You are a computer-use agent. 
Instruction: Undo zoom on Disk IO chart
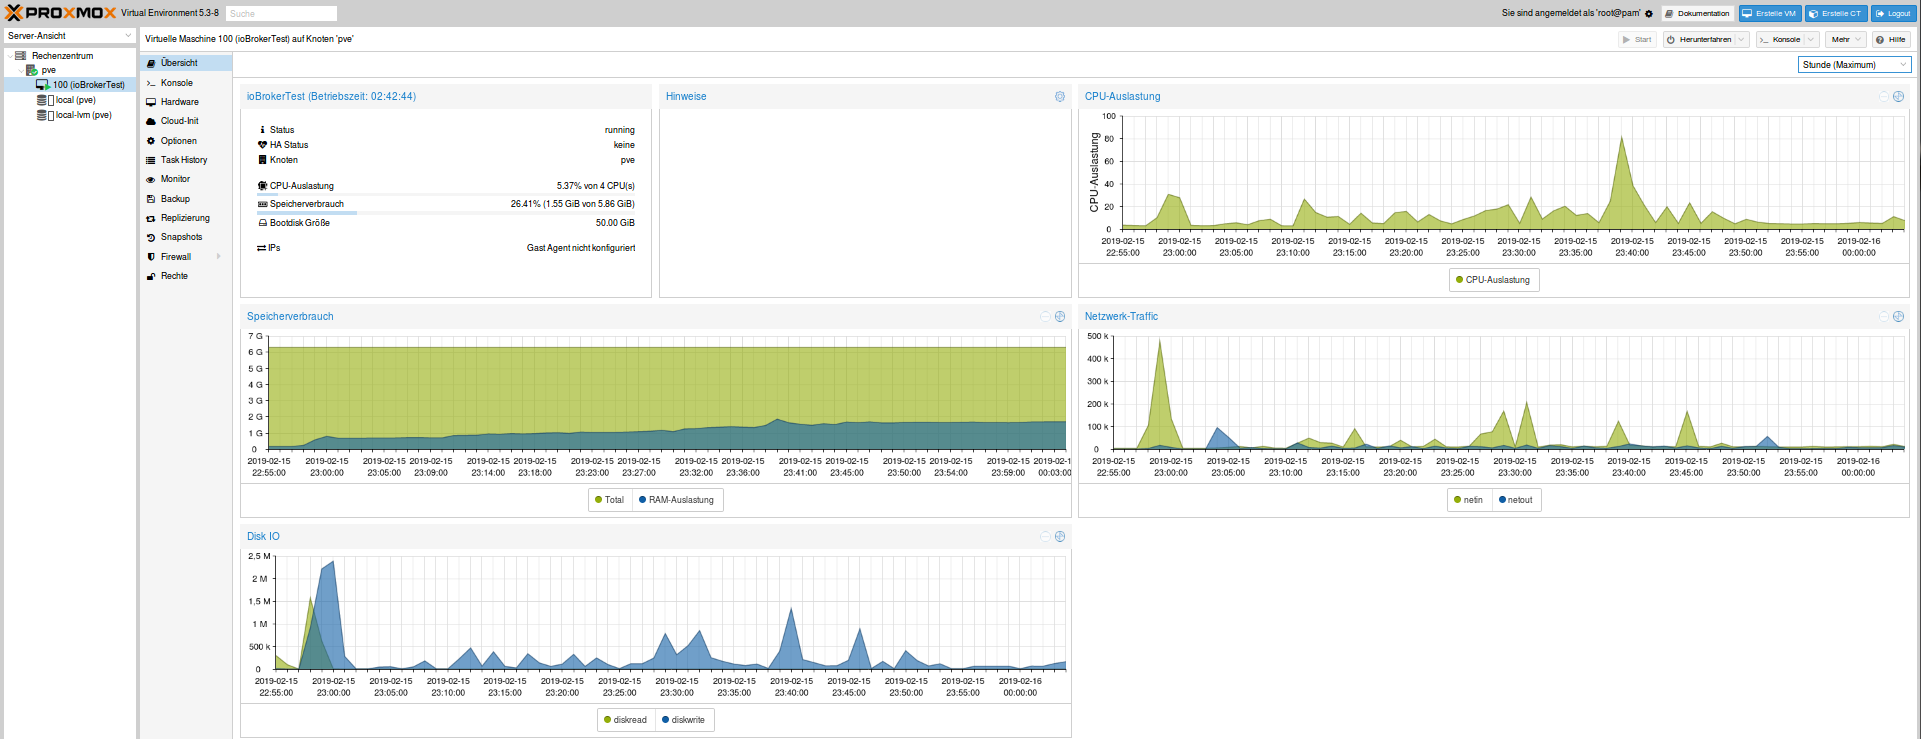[x=1046, y=537]
